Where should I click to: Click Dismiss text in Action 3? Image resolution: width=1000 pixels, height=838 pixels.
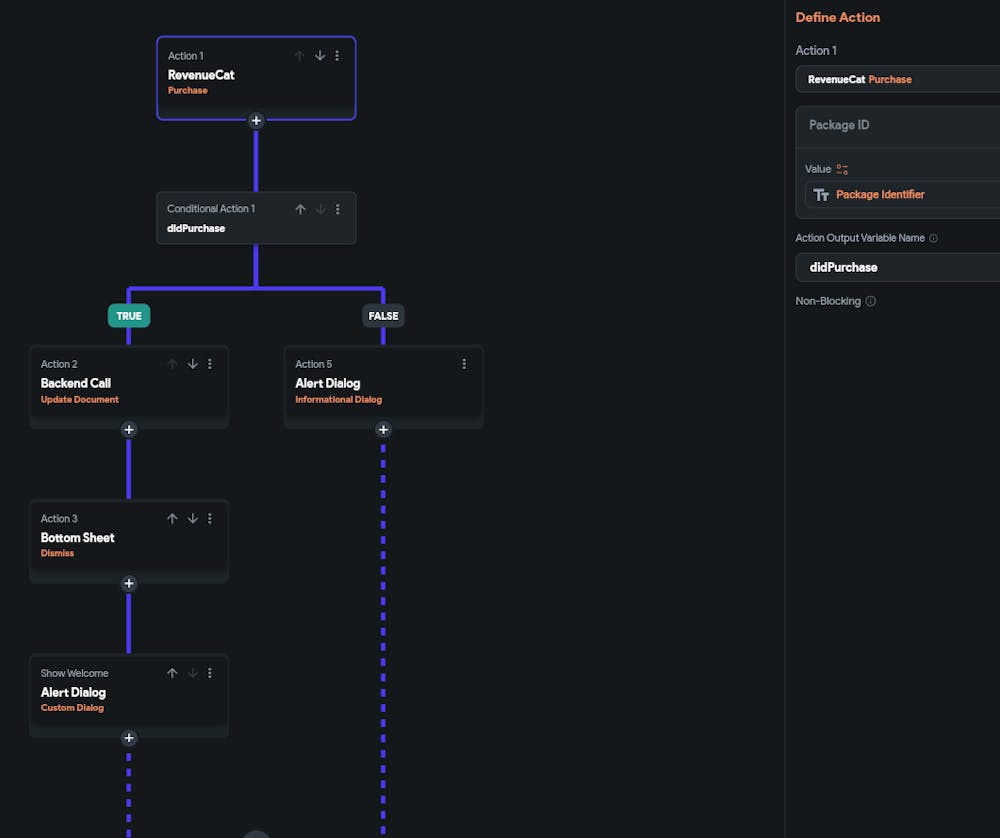pos(57,554)
